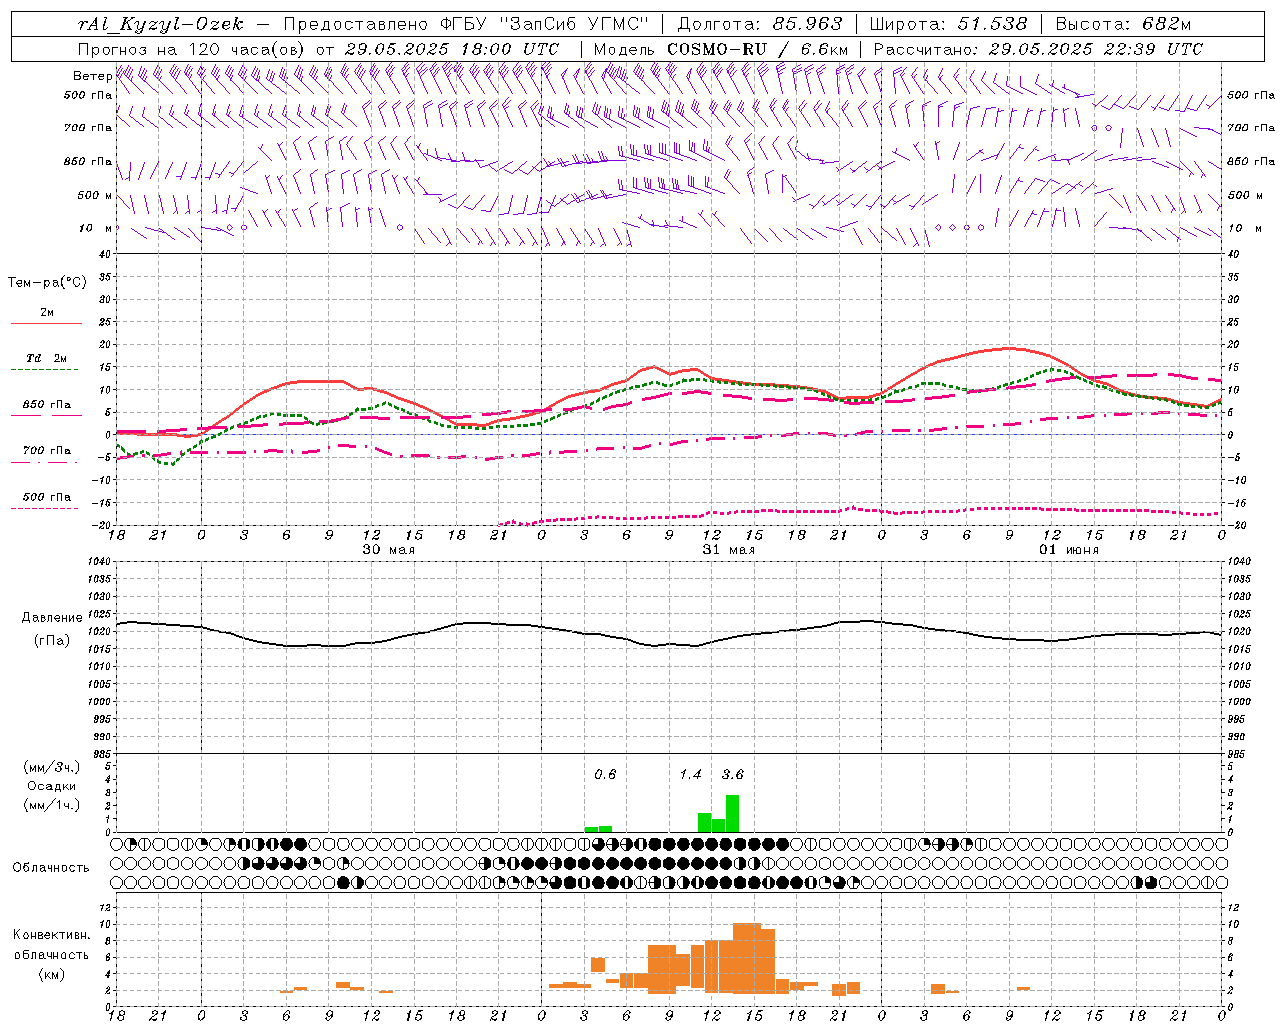
Task: Click the 500 гПа temperature legend entry
Action: coord(47,497)
